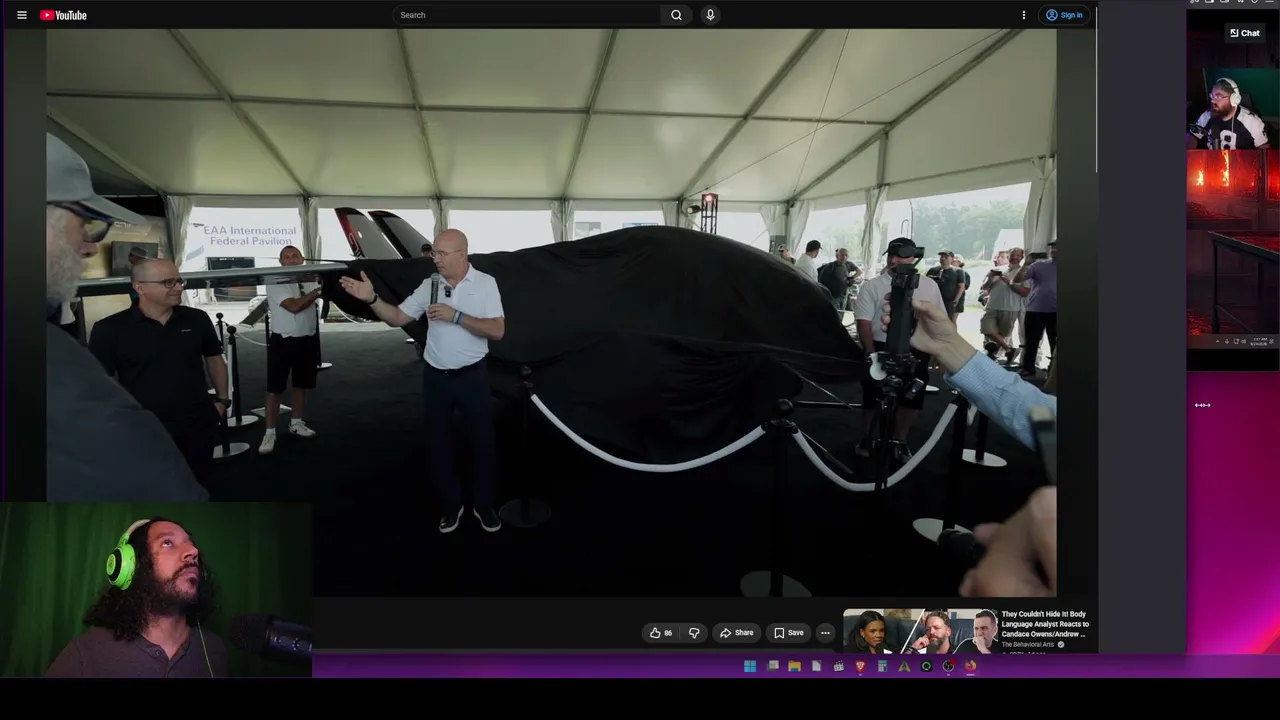Click the main video player to pause
This screenshot has width=1280, height=720.
(551, 312)
